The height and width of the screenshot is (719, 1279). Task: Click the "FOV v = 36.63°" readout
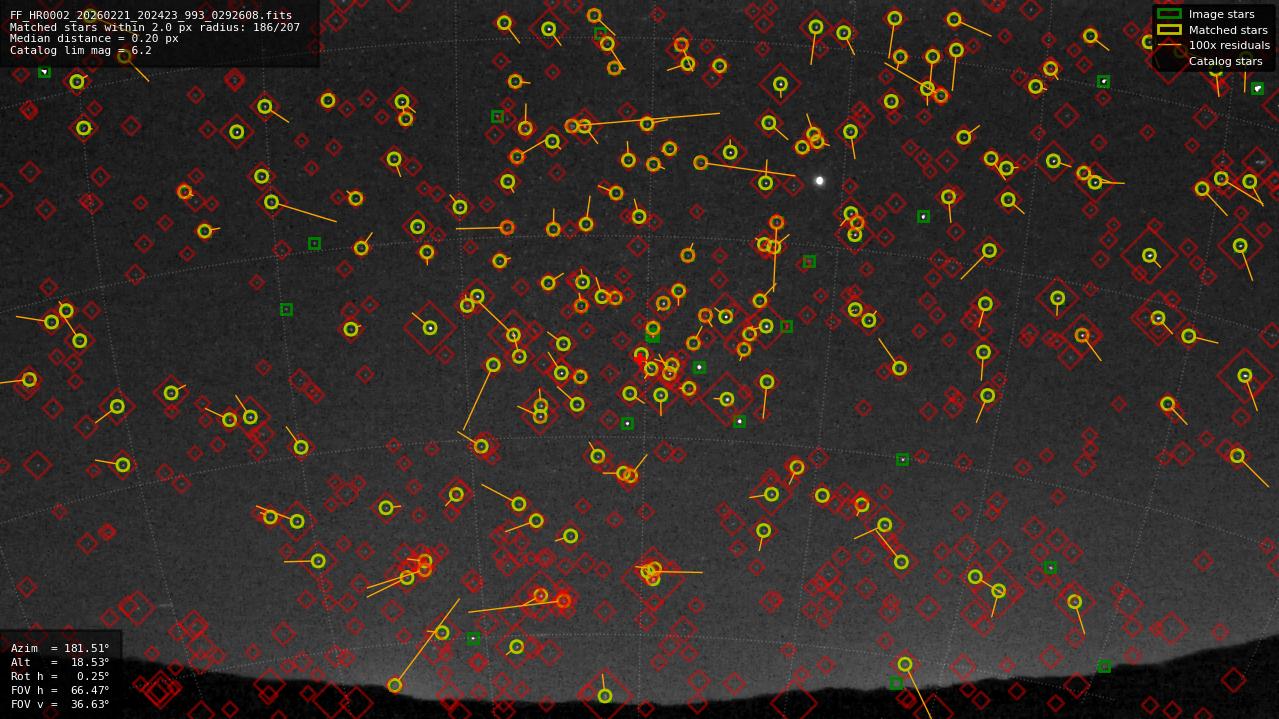tap(60, 704)
